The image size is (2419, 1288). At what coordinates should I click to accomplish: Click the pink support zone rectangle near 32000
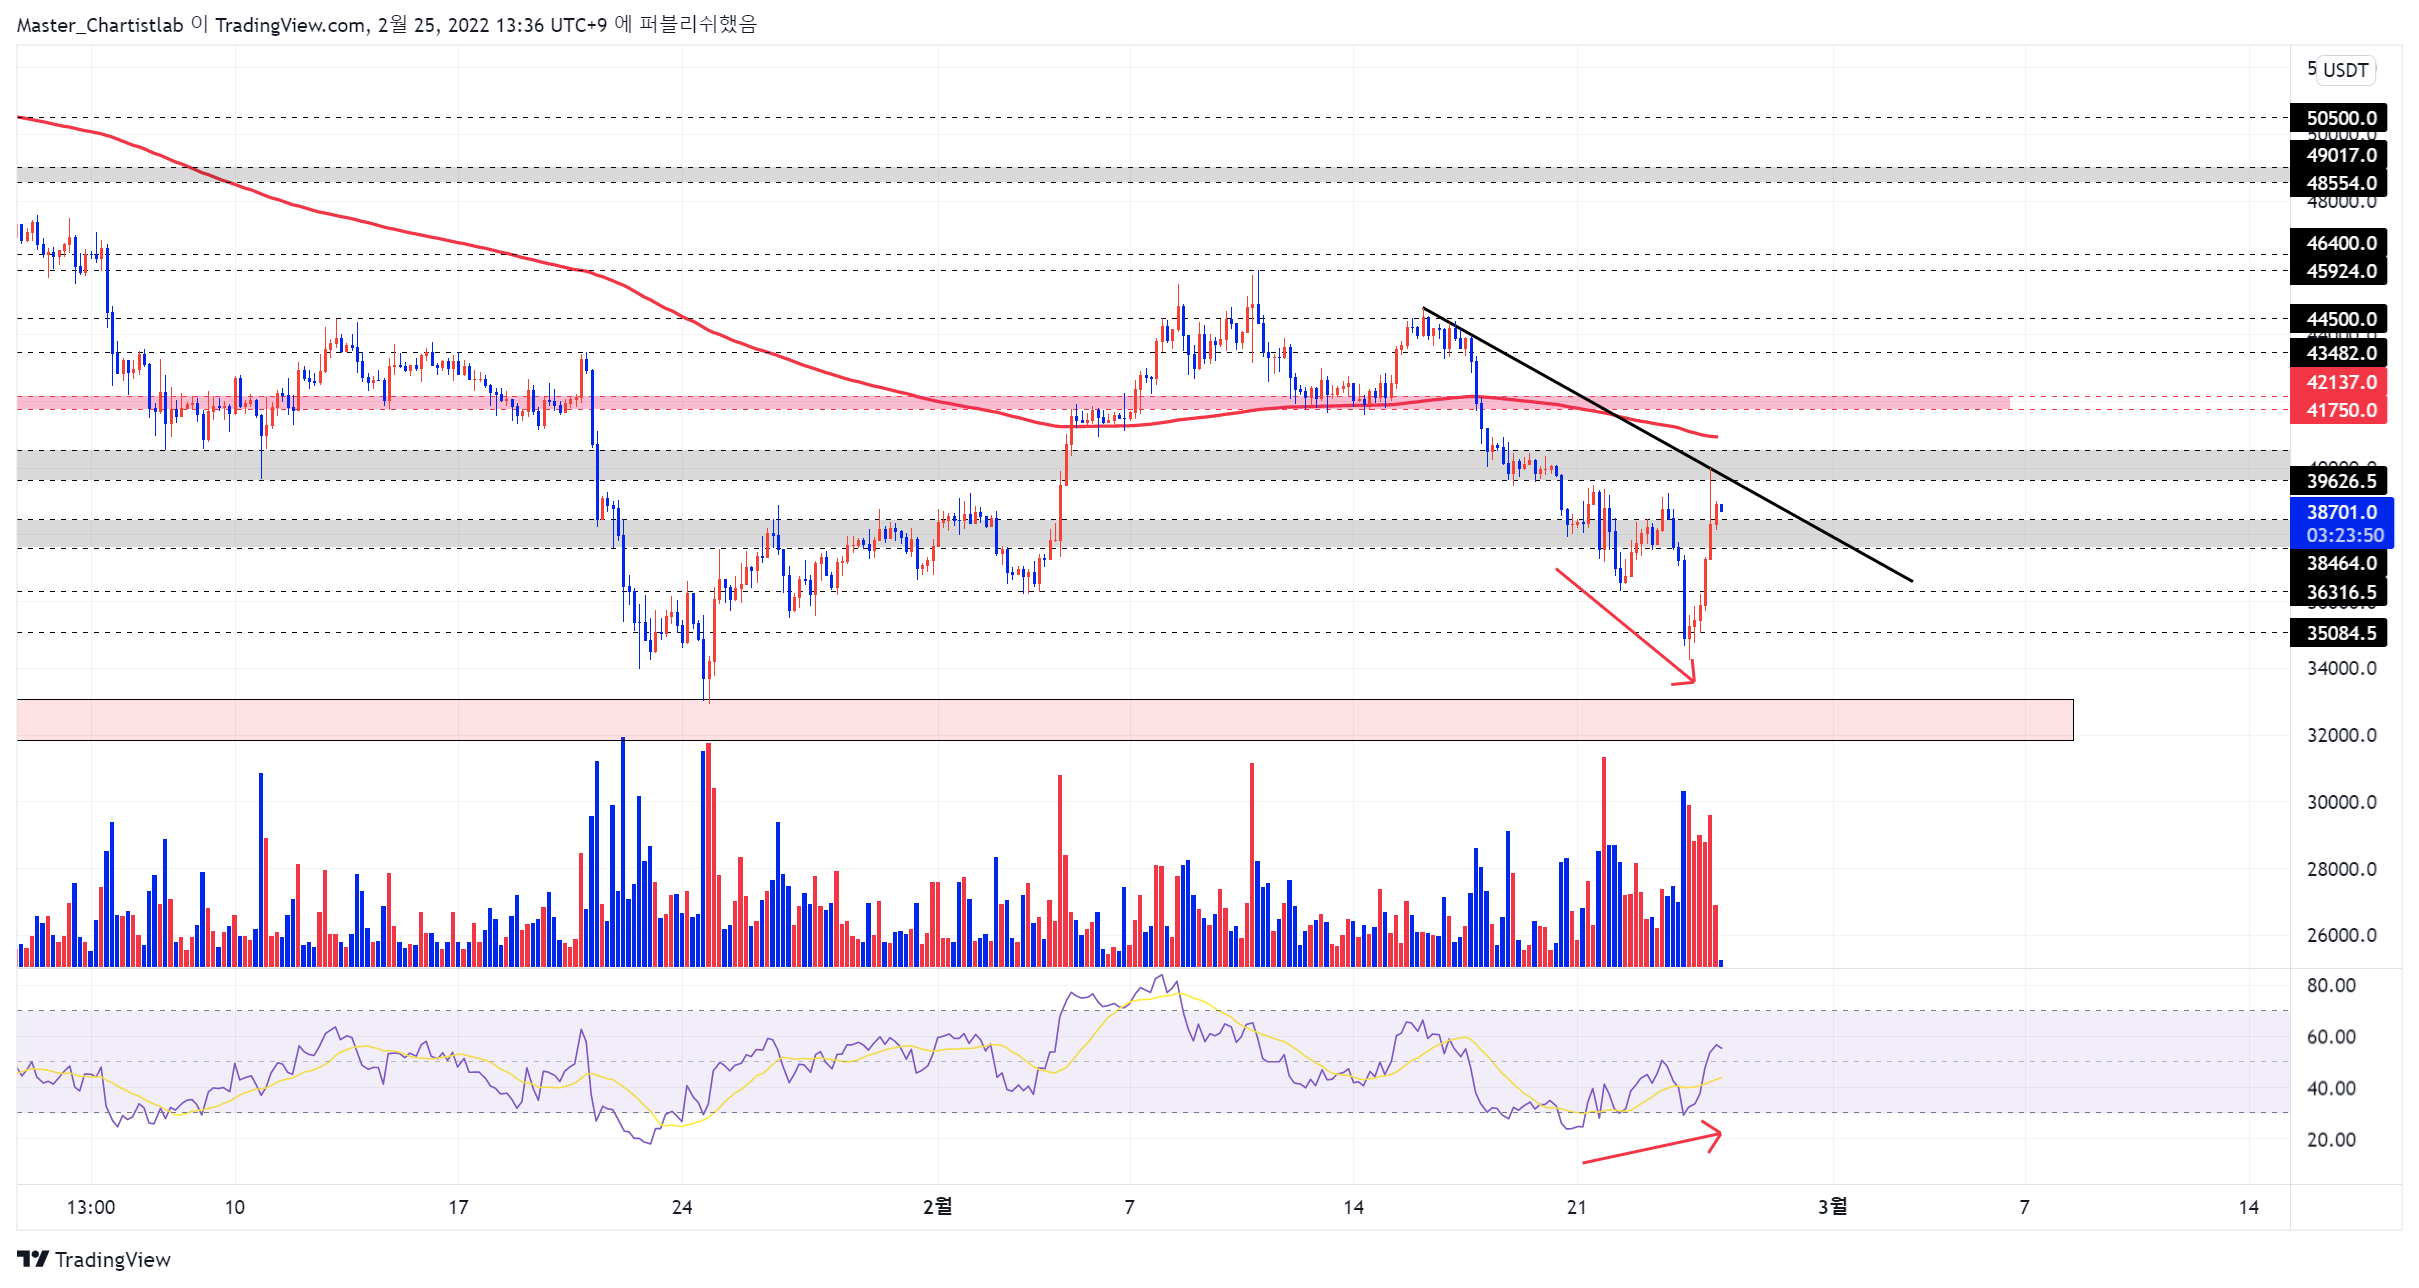pos(1045,720)
